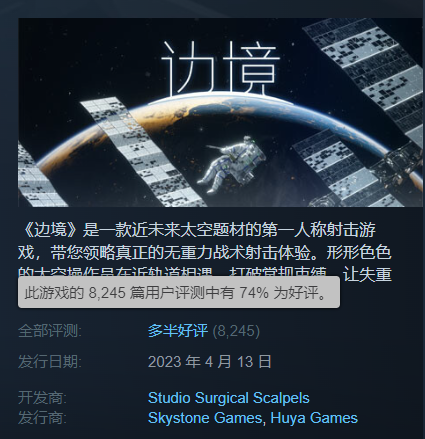425x439 pixels.
Task: Click the 边境 header artwork image
Action: [220, 112]
